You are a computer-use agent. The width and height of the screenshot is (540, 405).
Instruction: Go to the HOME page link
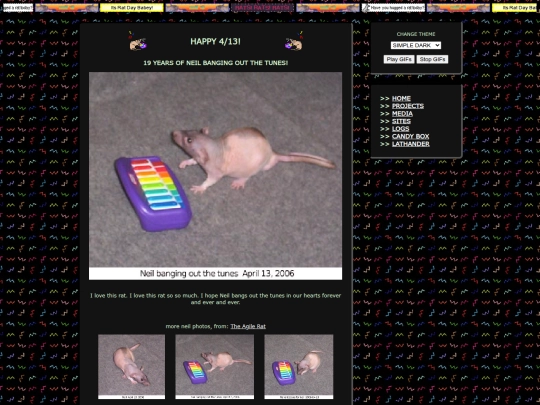pyautogui.click(x=401, y=98)
